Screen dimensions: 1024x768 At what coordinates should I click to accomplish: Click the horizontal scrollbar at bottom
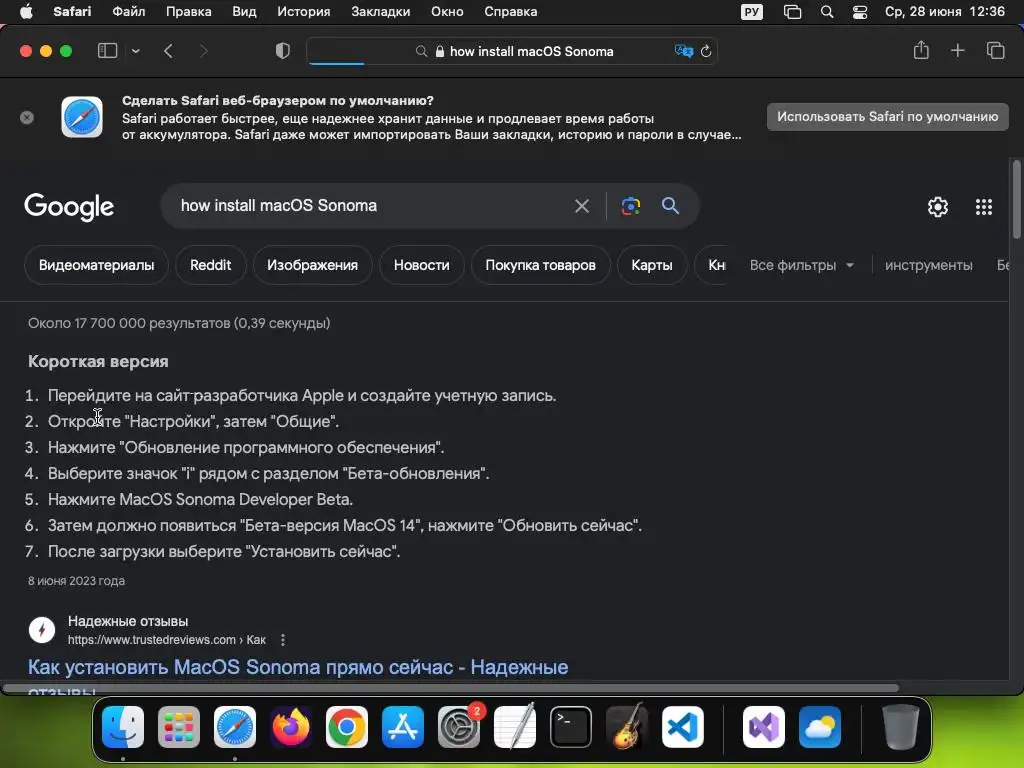(x=451, y=688)
